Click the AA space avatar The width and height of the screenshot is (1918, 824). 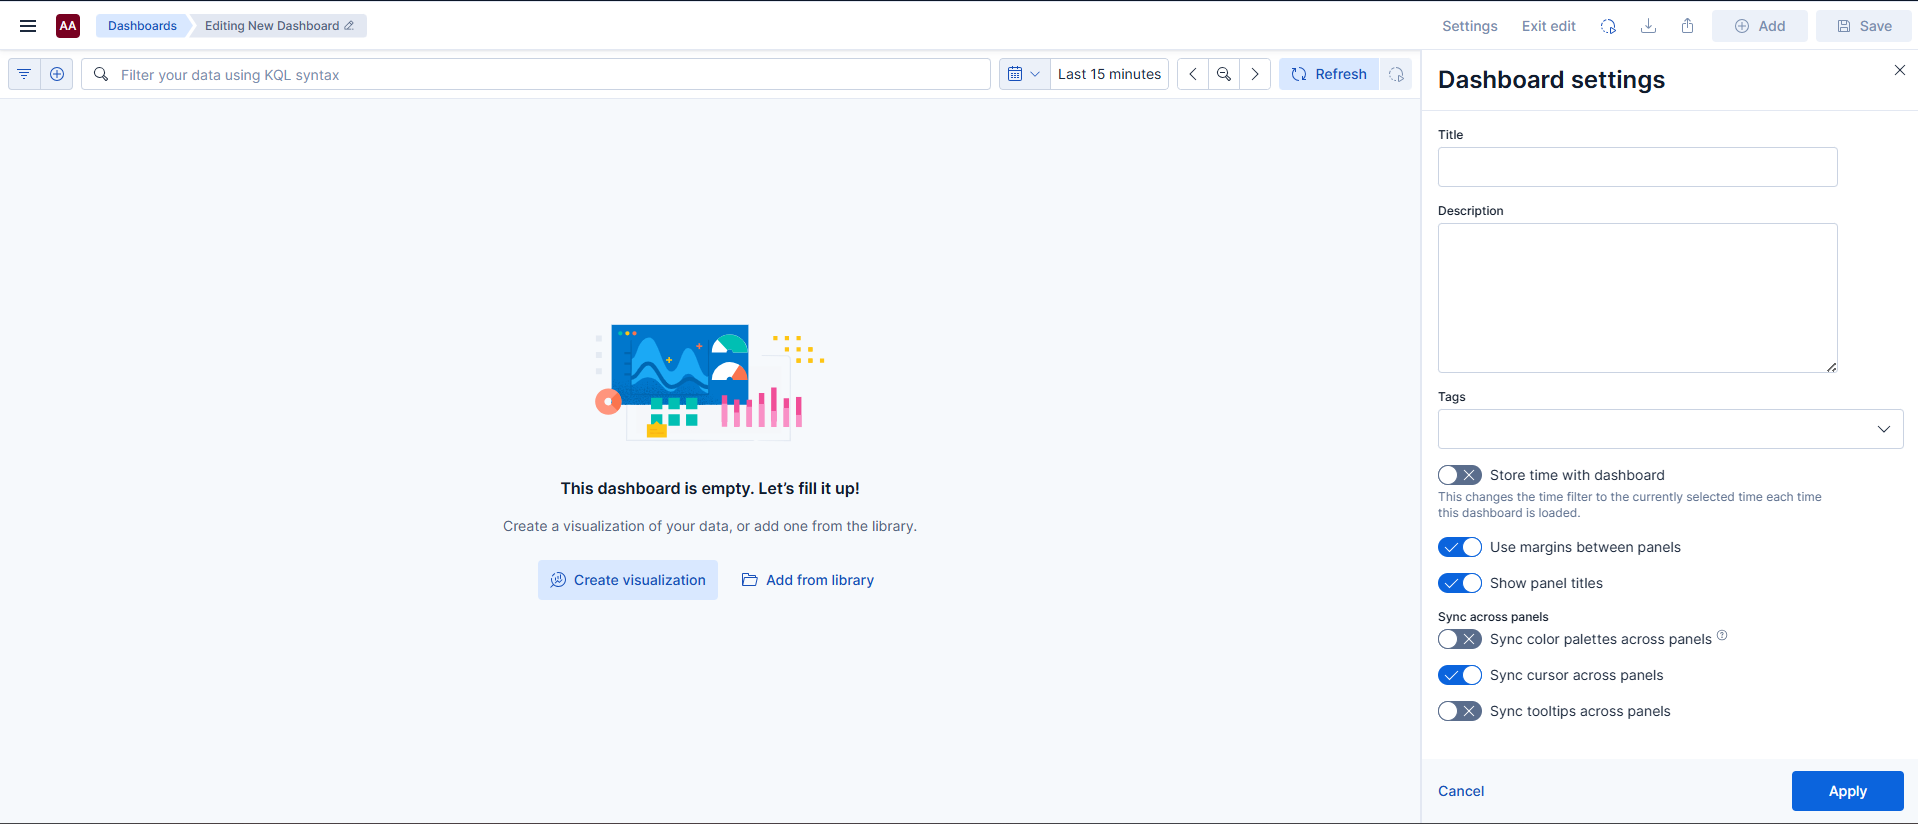click(68, 26)
